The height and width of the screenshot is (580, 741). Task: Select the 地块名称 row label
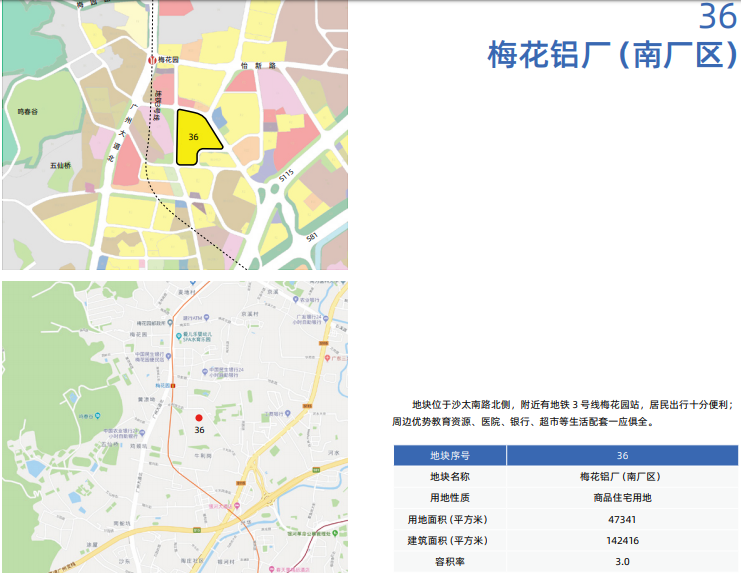[449, 476]
